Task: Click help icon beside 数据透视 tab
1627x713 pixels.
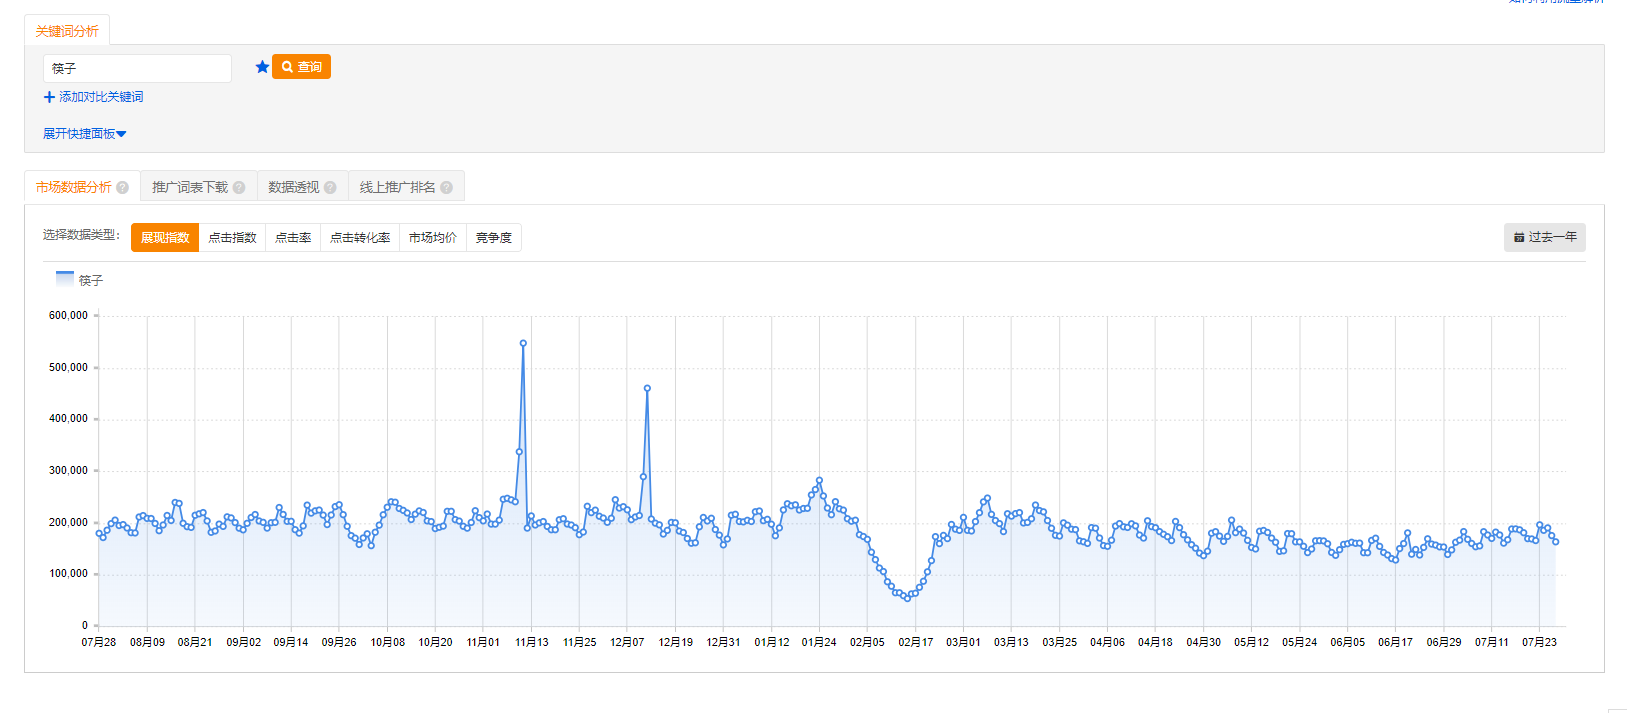Action: point(330,188)
